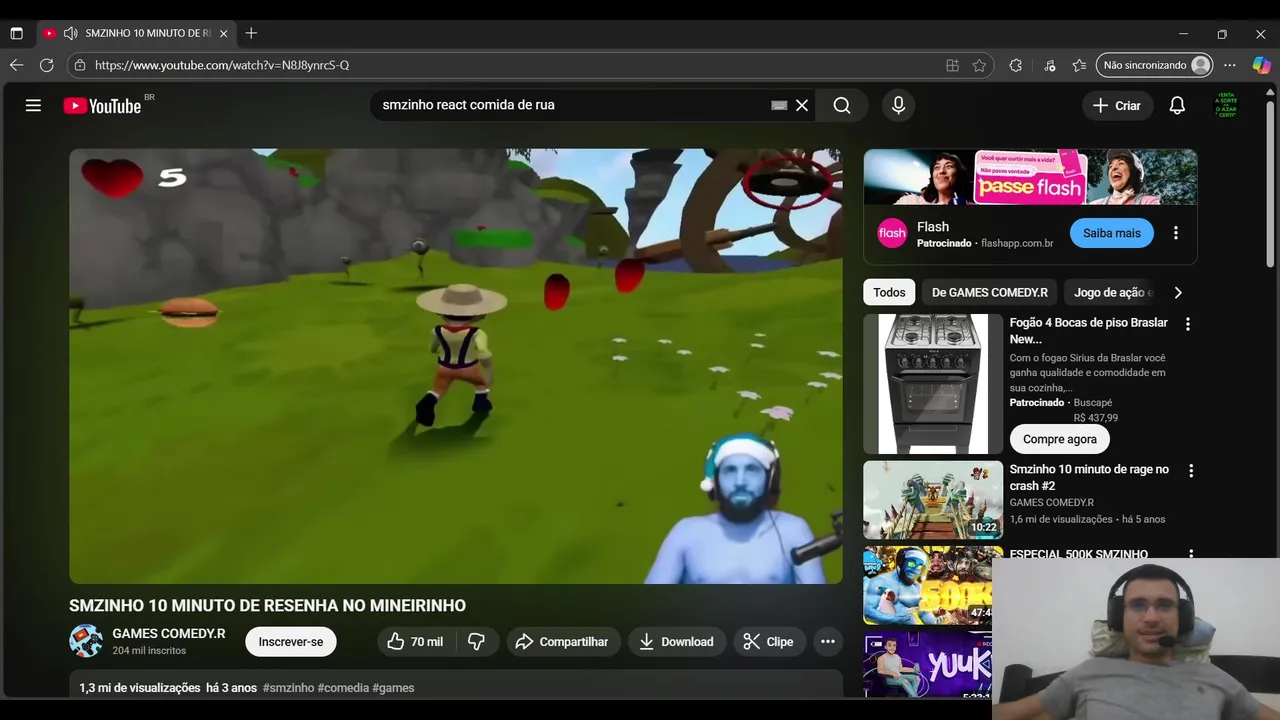The height and width of the screenshot is (720, 1280).
Task: Open the on-screen keyboard in search box
Action: 779,105
